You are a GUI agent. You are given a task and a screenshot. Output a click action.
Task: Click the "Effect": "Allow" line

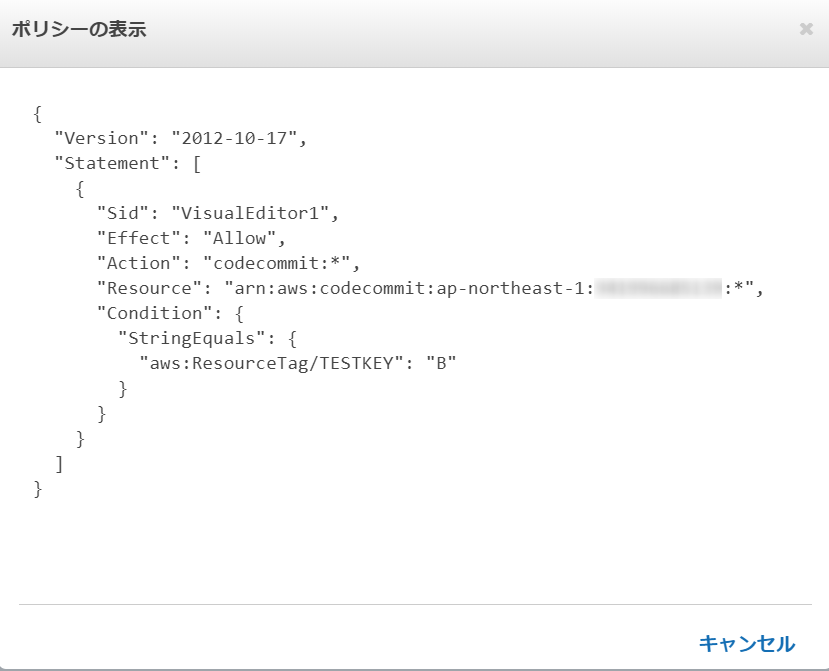pos(191,238)
